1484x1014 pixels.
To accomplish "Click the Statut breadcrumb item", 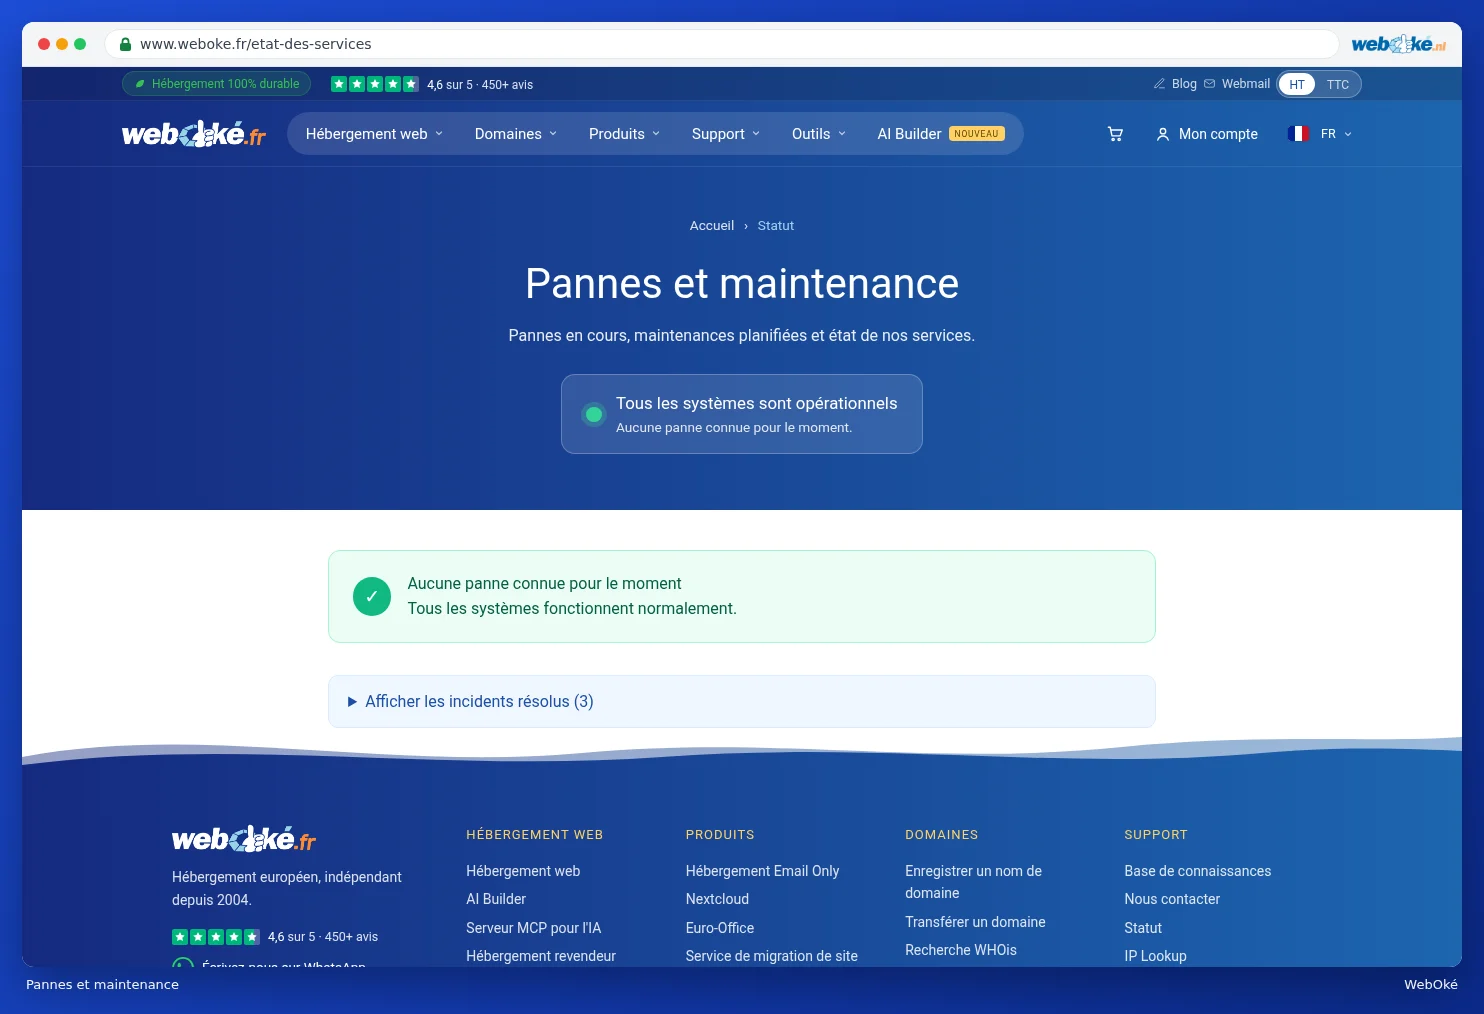I will pyautogui.click(x=776, y=226).
